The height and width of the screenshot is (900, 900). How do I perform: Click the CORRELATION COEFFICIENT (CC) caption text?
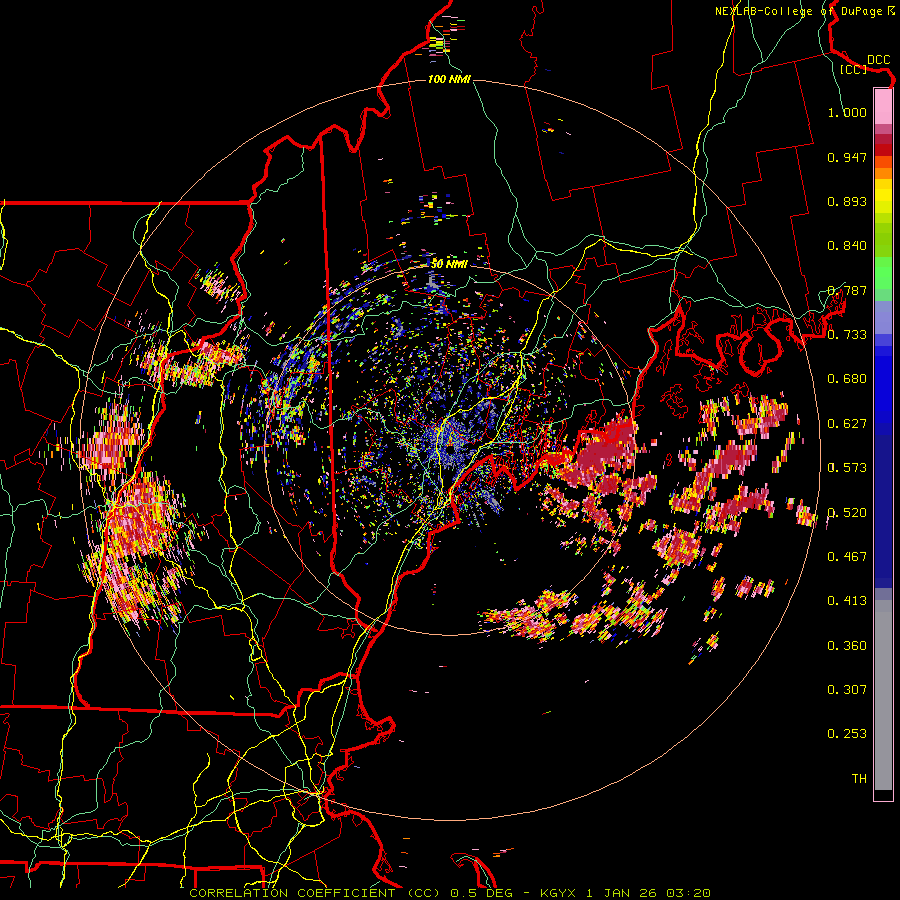click(x=314, y=893)
